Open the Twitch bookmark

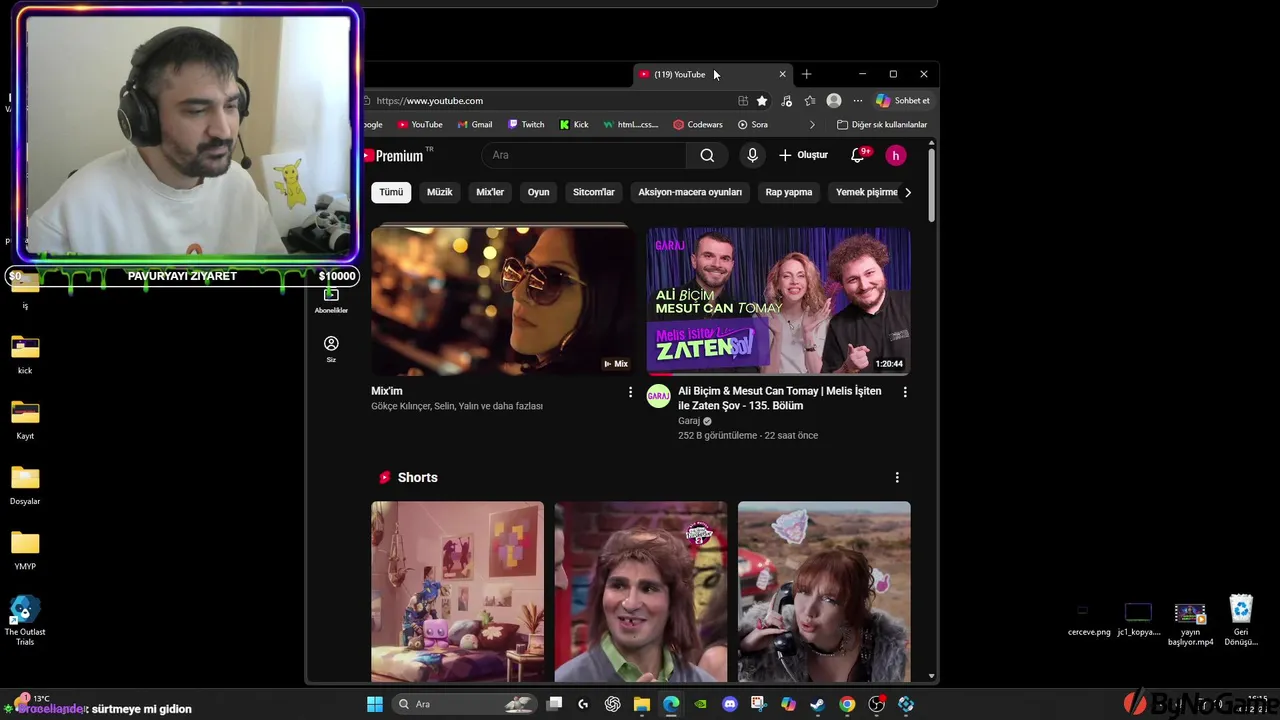pos(526,125)
